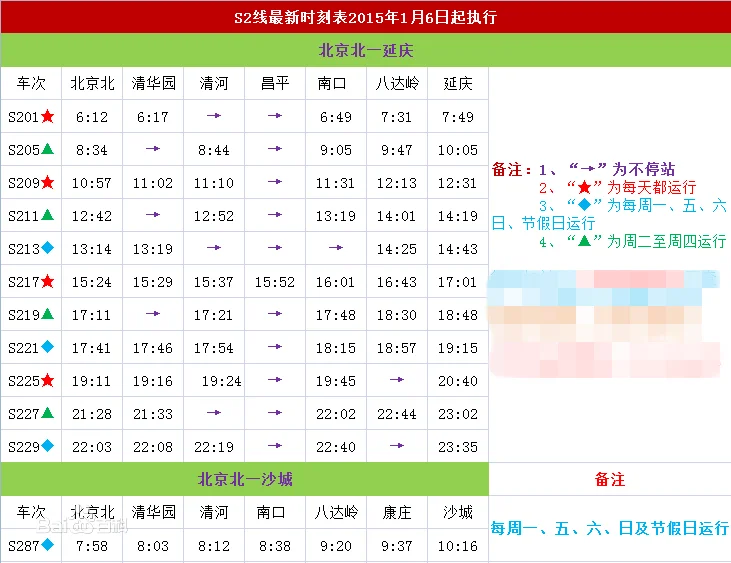731x563 pixels.
Task: Click the blue diamond beside S213
Action: click(x=48, y=248)
